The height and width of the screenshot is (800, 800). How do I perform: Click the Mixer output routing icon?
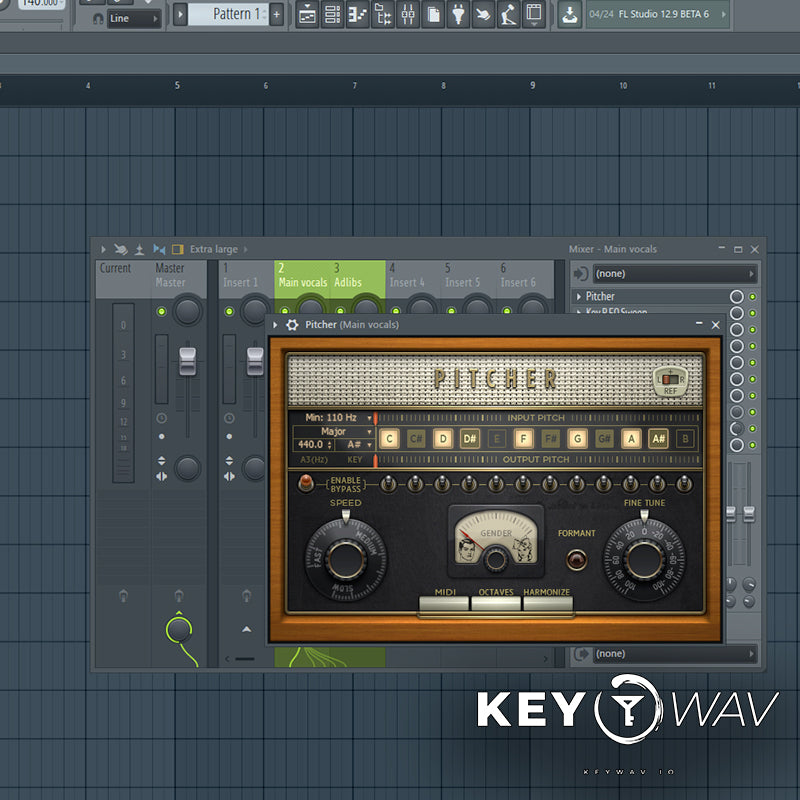[x=581, y=654]
